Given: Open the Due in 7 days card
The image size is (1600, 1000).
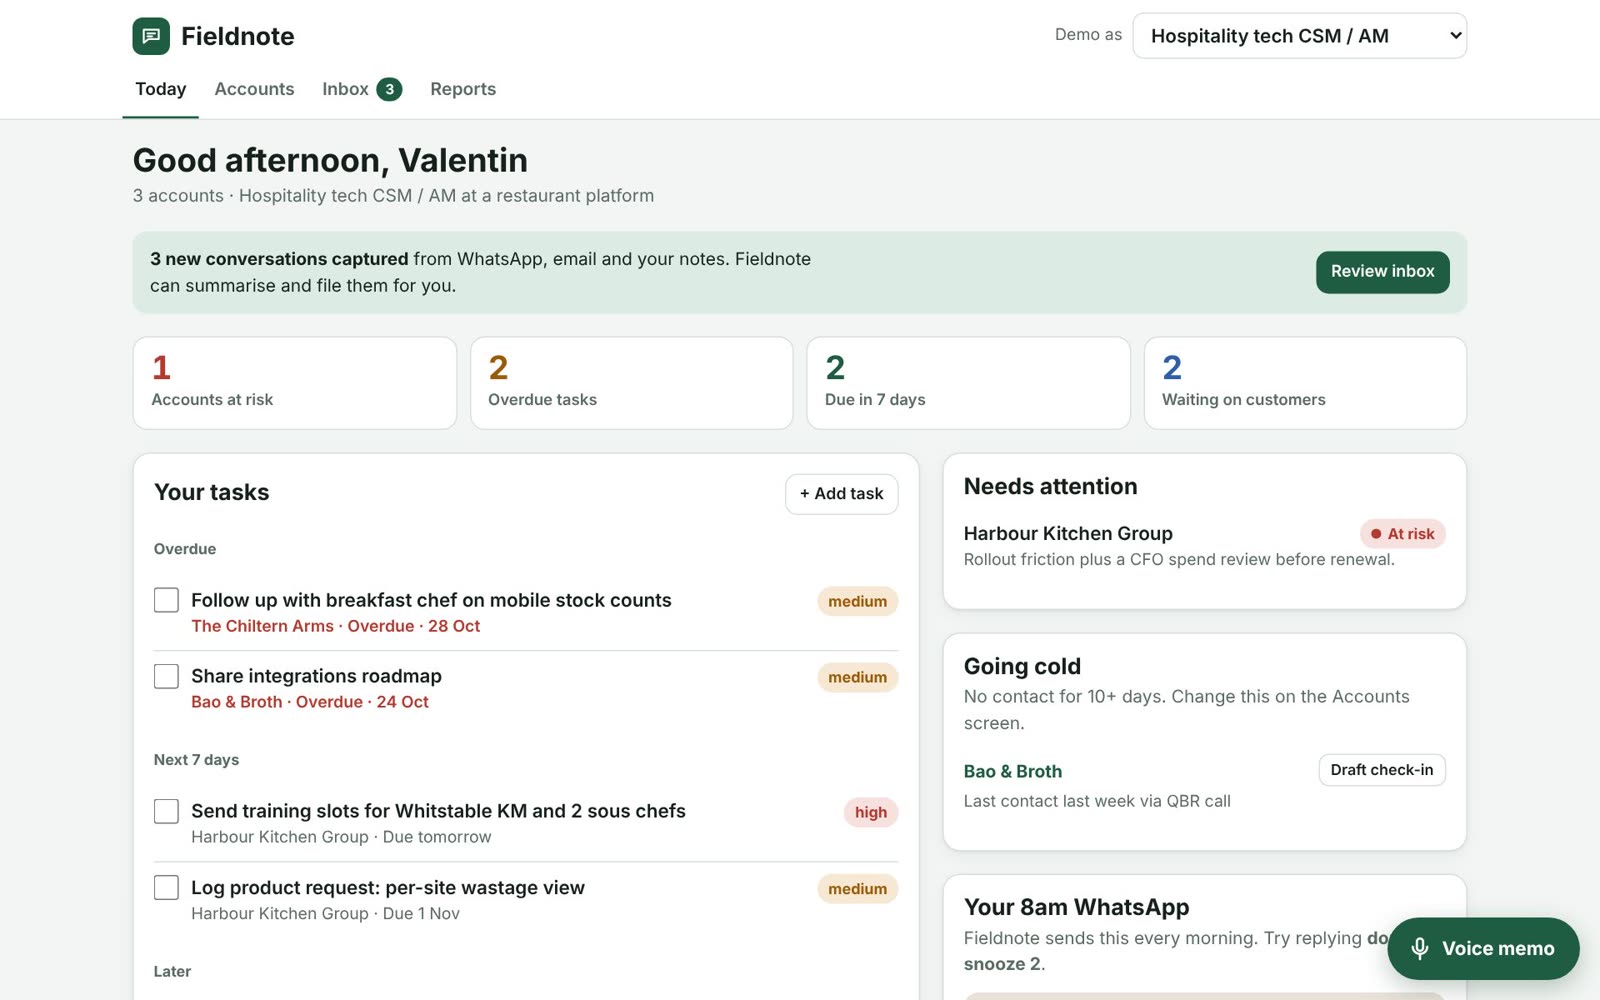Looking at the screenshot, I should (x=968, y=383).
